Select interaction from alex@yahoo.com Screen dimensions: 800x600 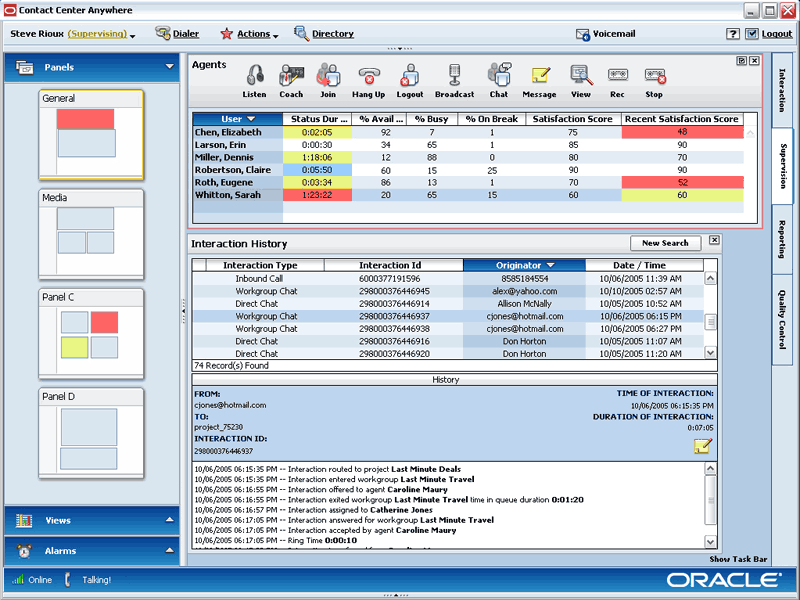[448, 291]
